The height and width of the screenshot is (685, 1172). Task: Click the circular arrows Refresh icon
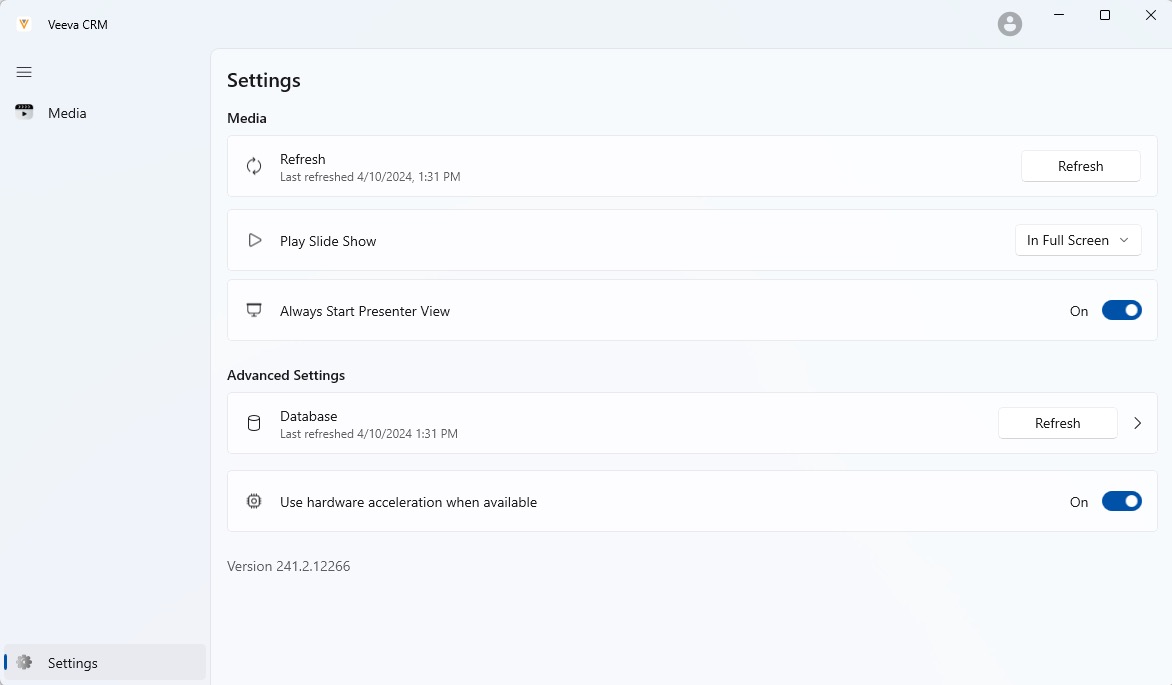coord(254,166)
